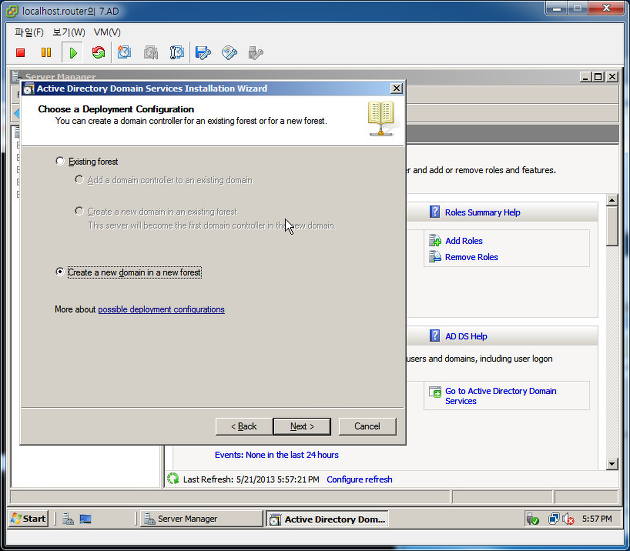Viewport: 630px width, 551px height.
Task: Click the grayed revert snapshot icon
Action: [151, 53]
